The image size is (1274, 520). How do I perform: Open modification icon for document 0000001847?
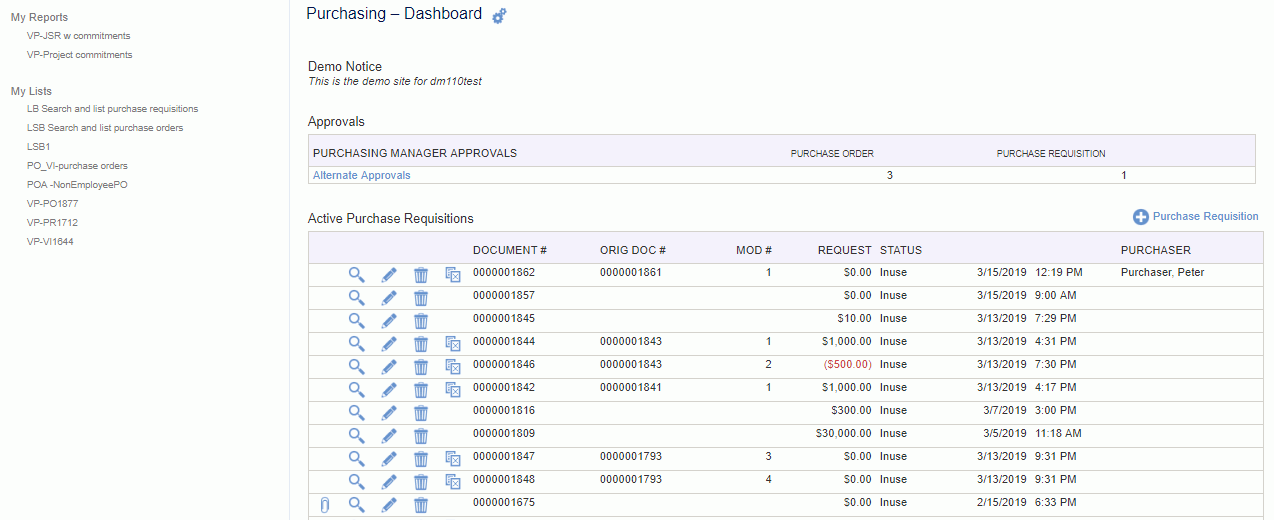[453, 458]
